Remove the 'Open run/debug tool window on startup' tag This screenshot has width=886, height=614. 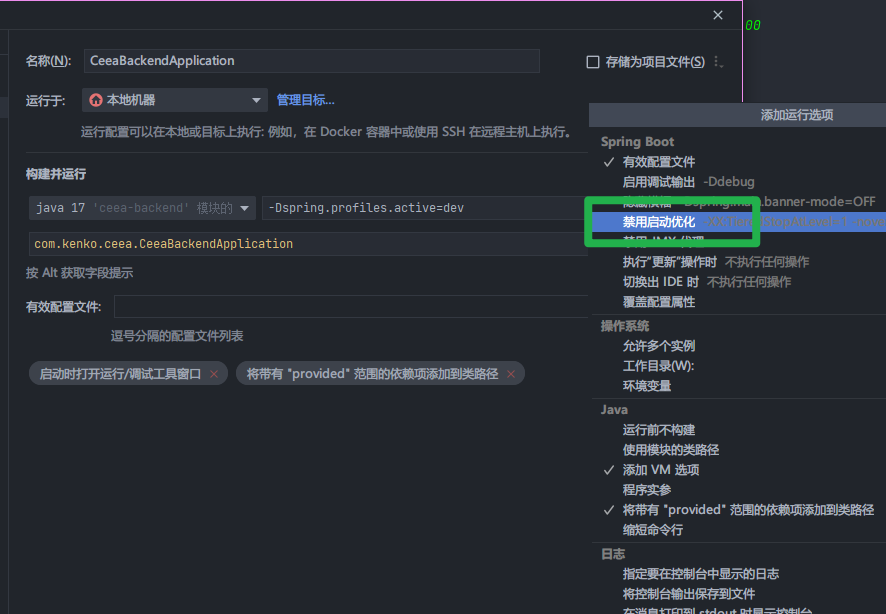coord(213,374)
